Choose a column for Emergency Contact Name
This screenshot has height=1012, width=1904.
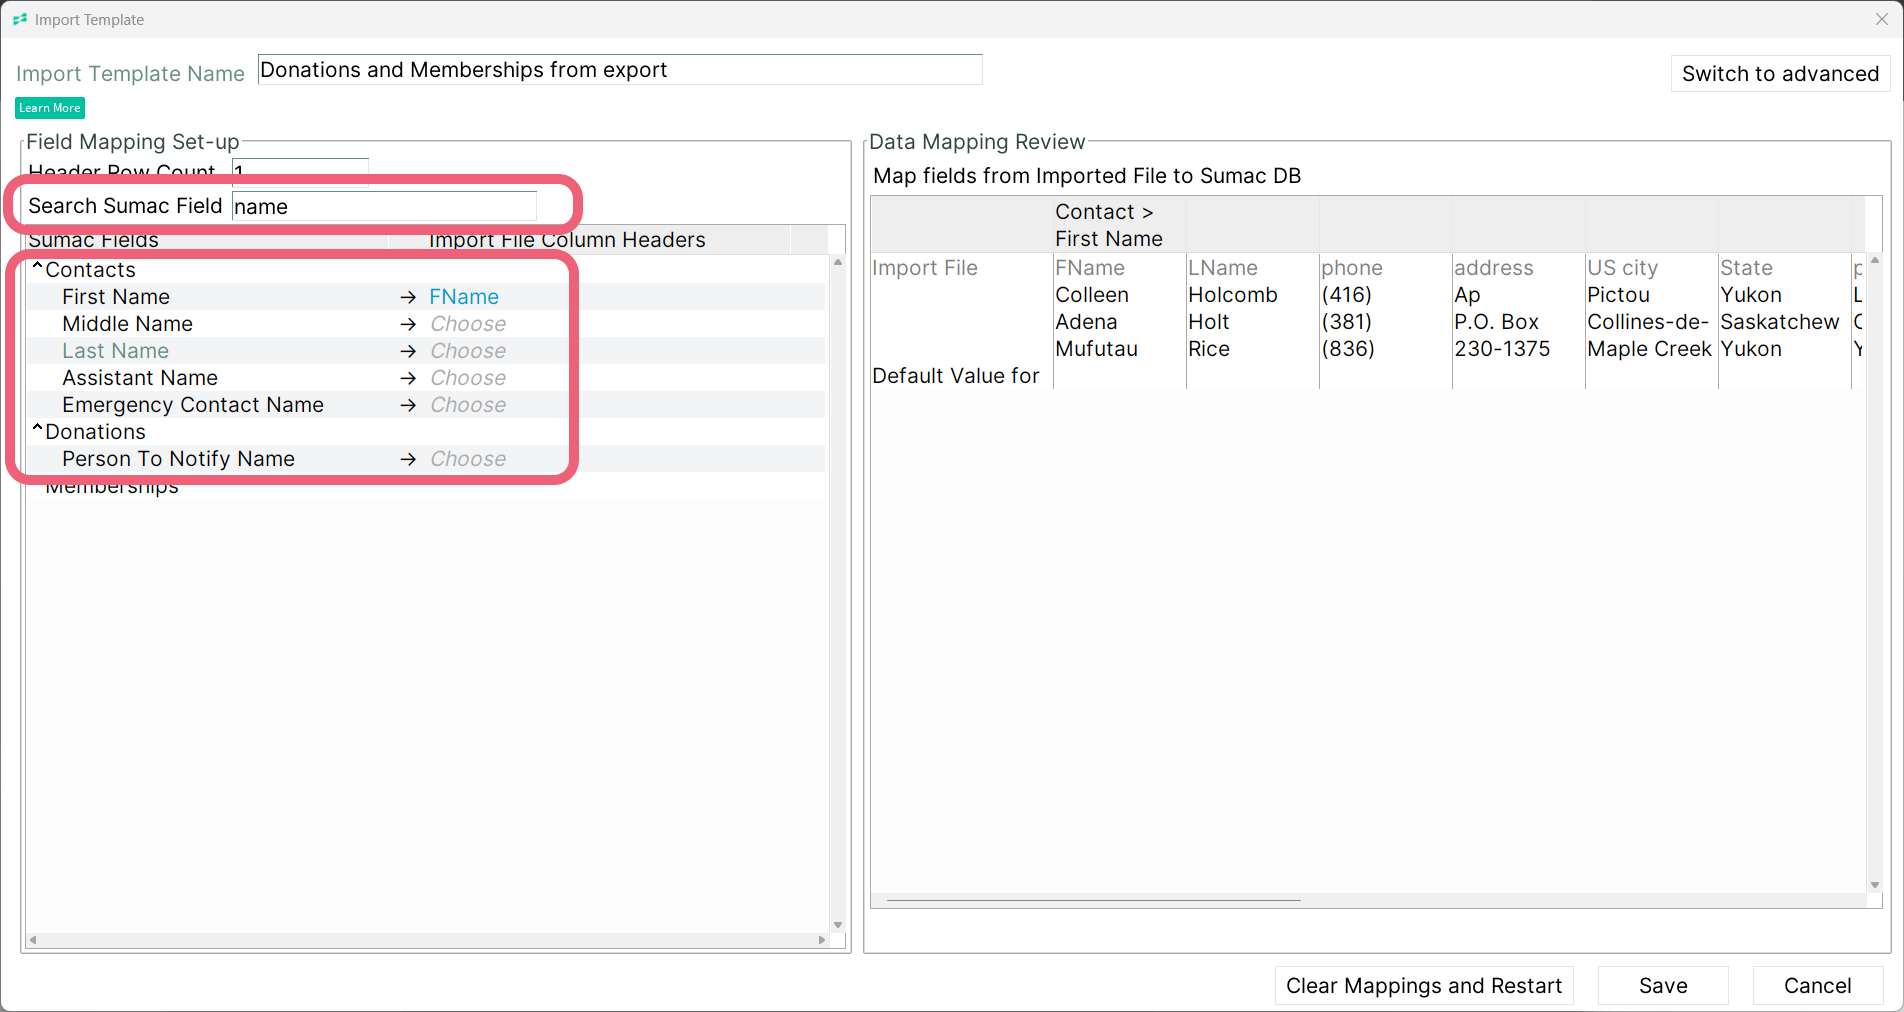coord(468,405)
